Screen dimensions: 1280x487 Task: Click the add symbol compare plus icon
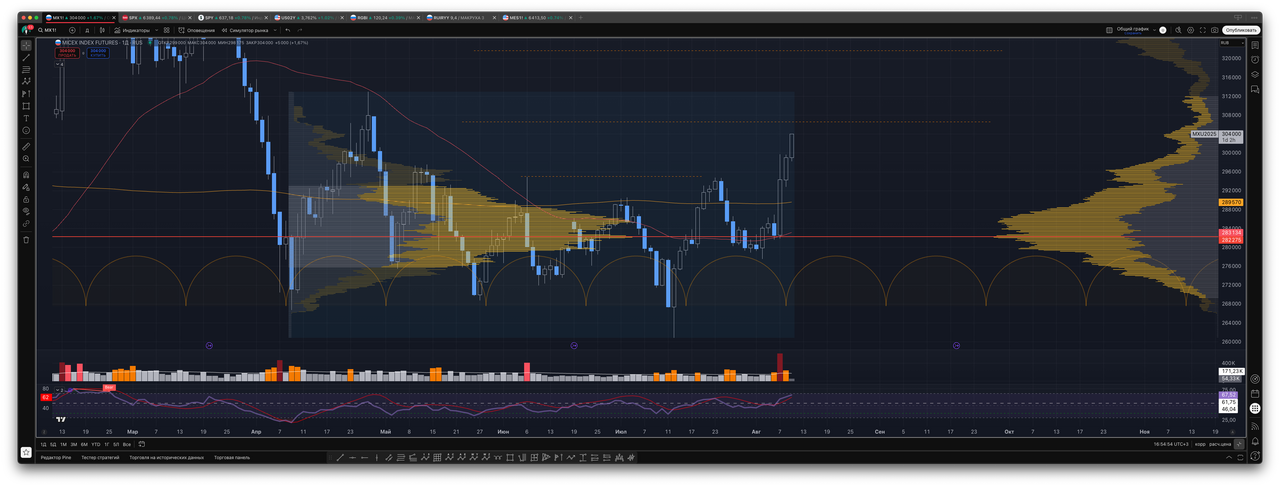click(x=72, y=30)
